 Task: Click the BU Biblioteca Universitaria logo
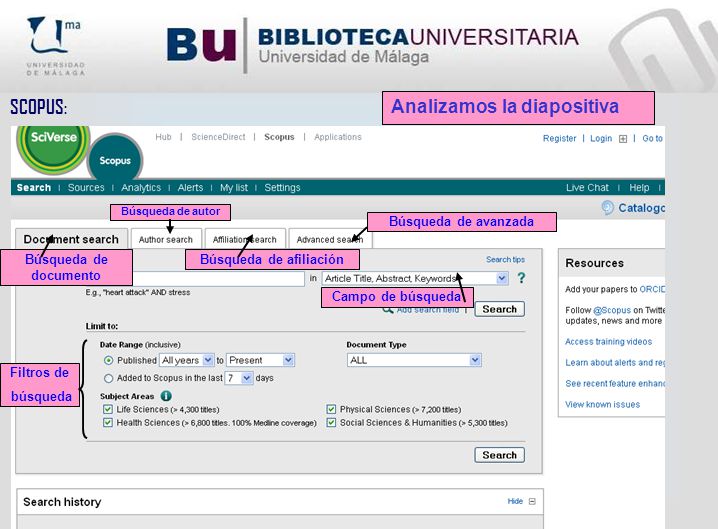[x=373, y=45]
